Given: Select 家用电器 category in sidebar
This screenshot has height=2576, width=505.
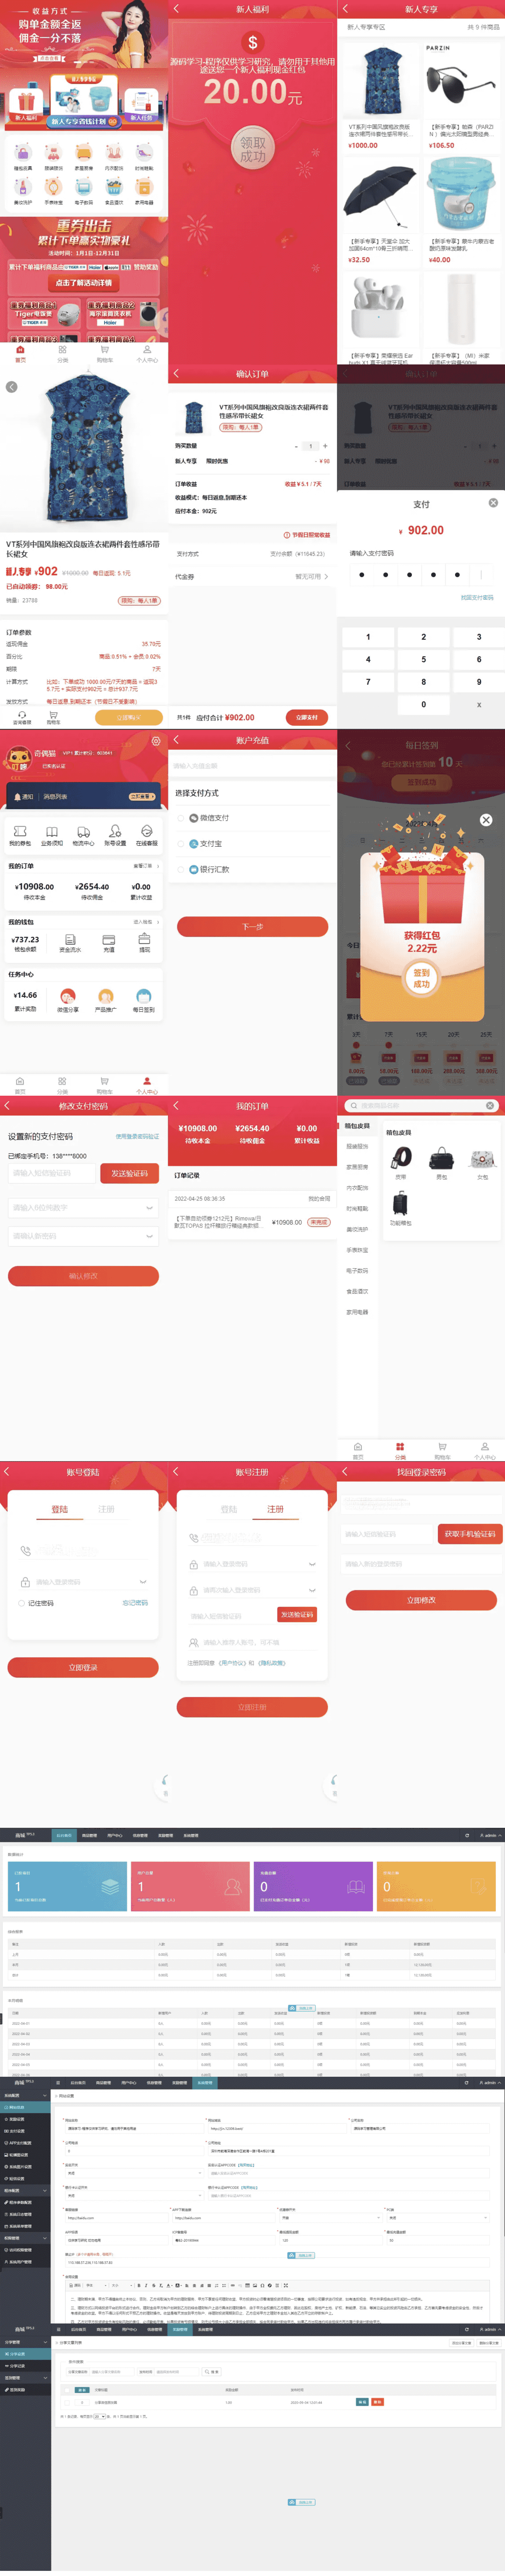Looking at the screenshot, I should pos(357,1312).
